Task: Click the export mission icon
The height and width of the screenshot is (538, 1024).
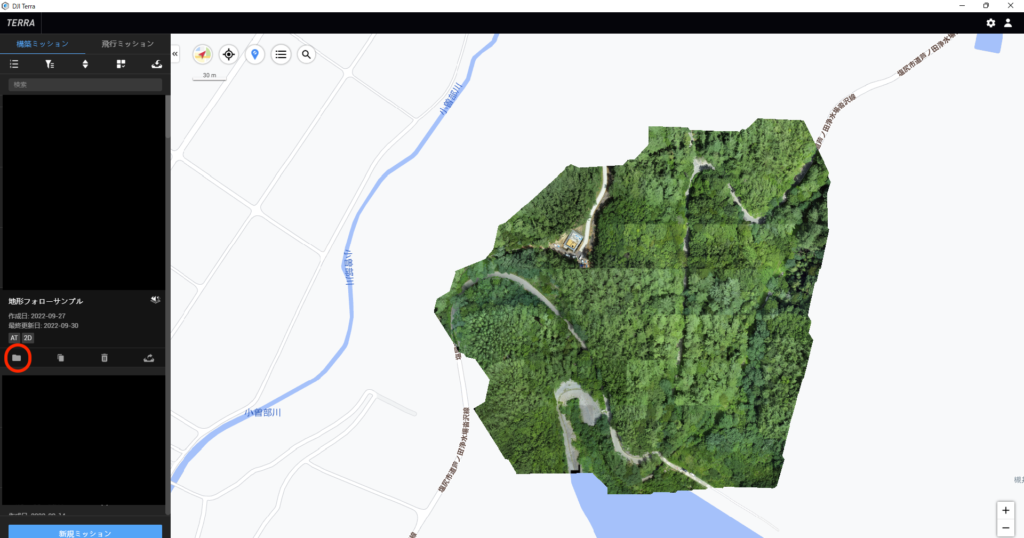Action: click(x=149, y=357)
